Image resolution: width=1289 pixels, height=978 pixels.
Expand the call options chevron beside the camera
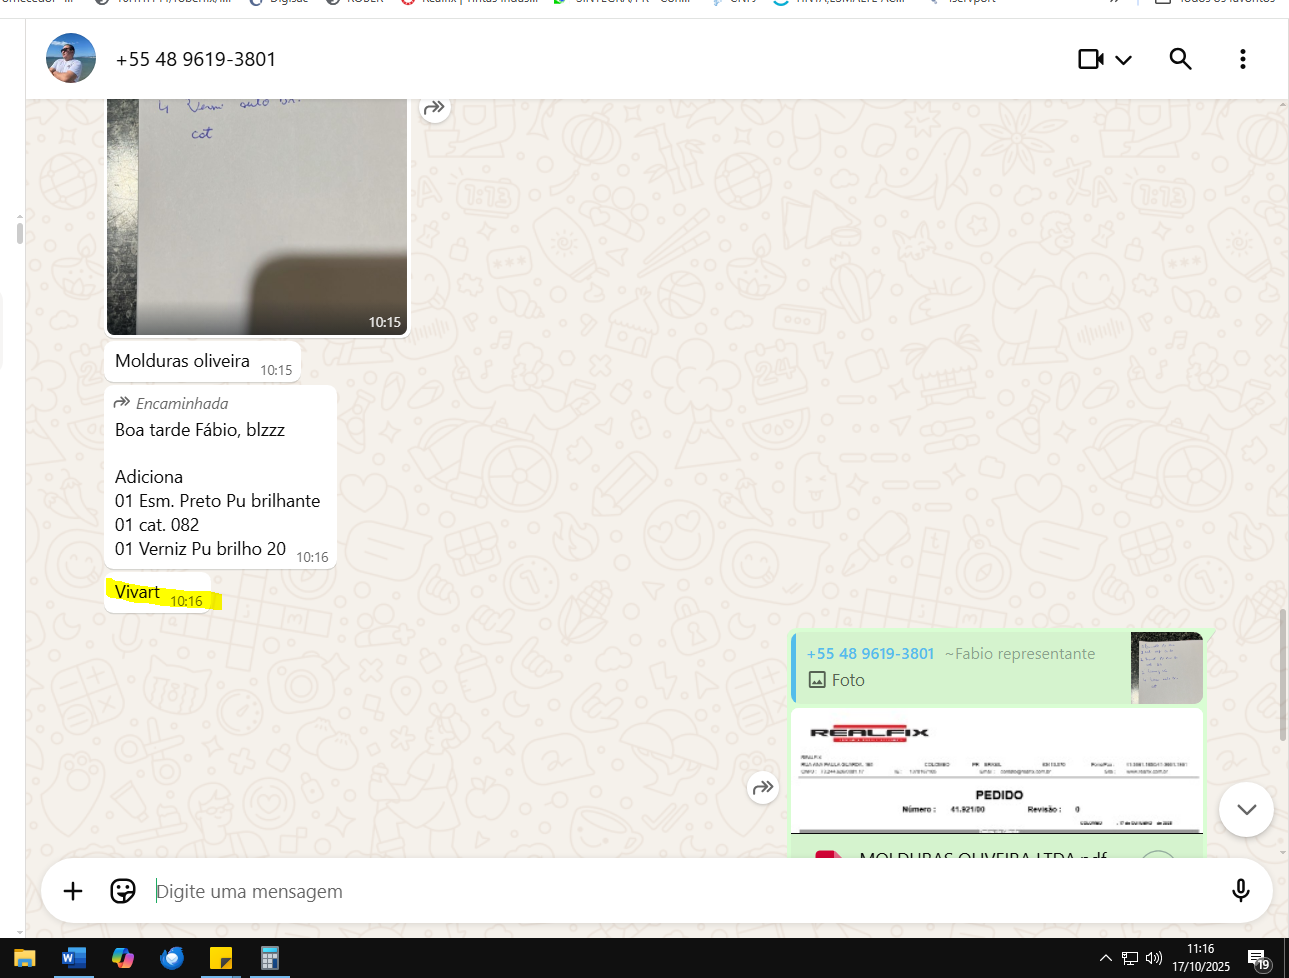pyautogui.click(x=1124, y=60)
